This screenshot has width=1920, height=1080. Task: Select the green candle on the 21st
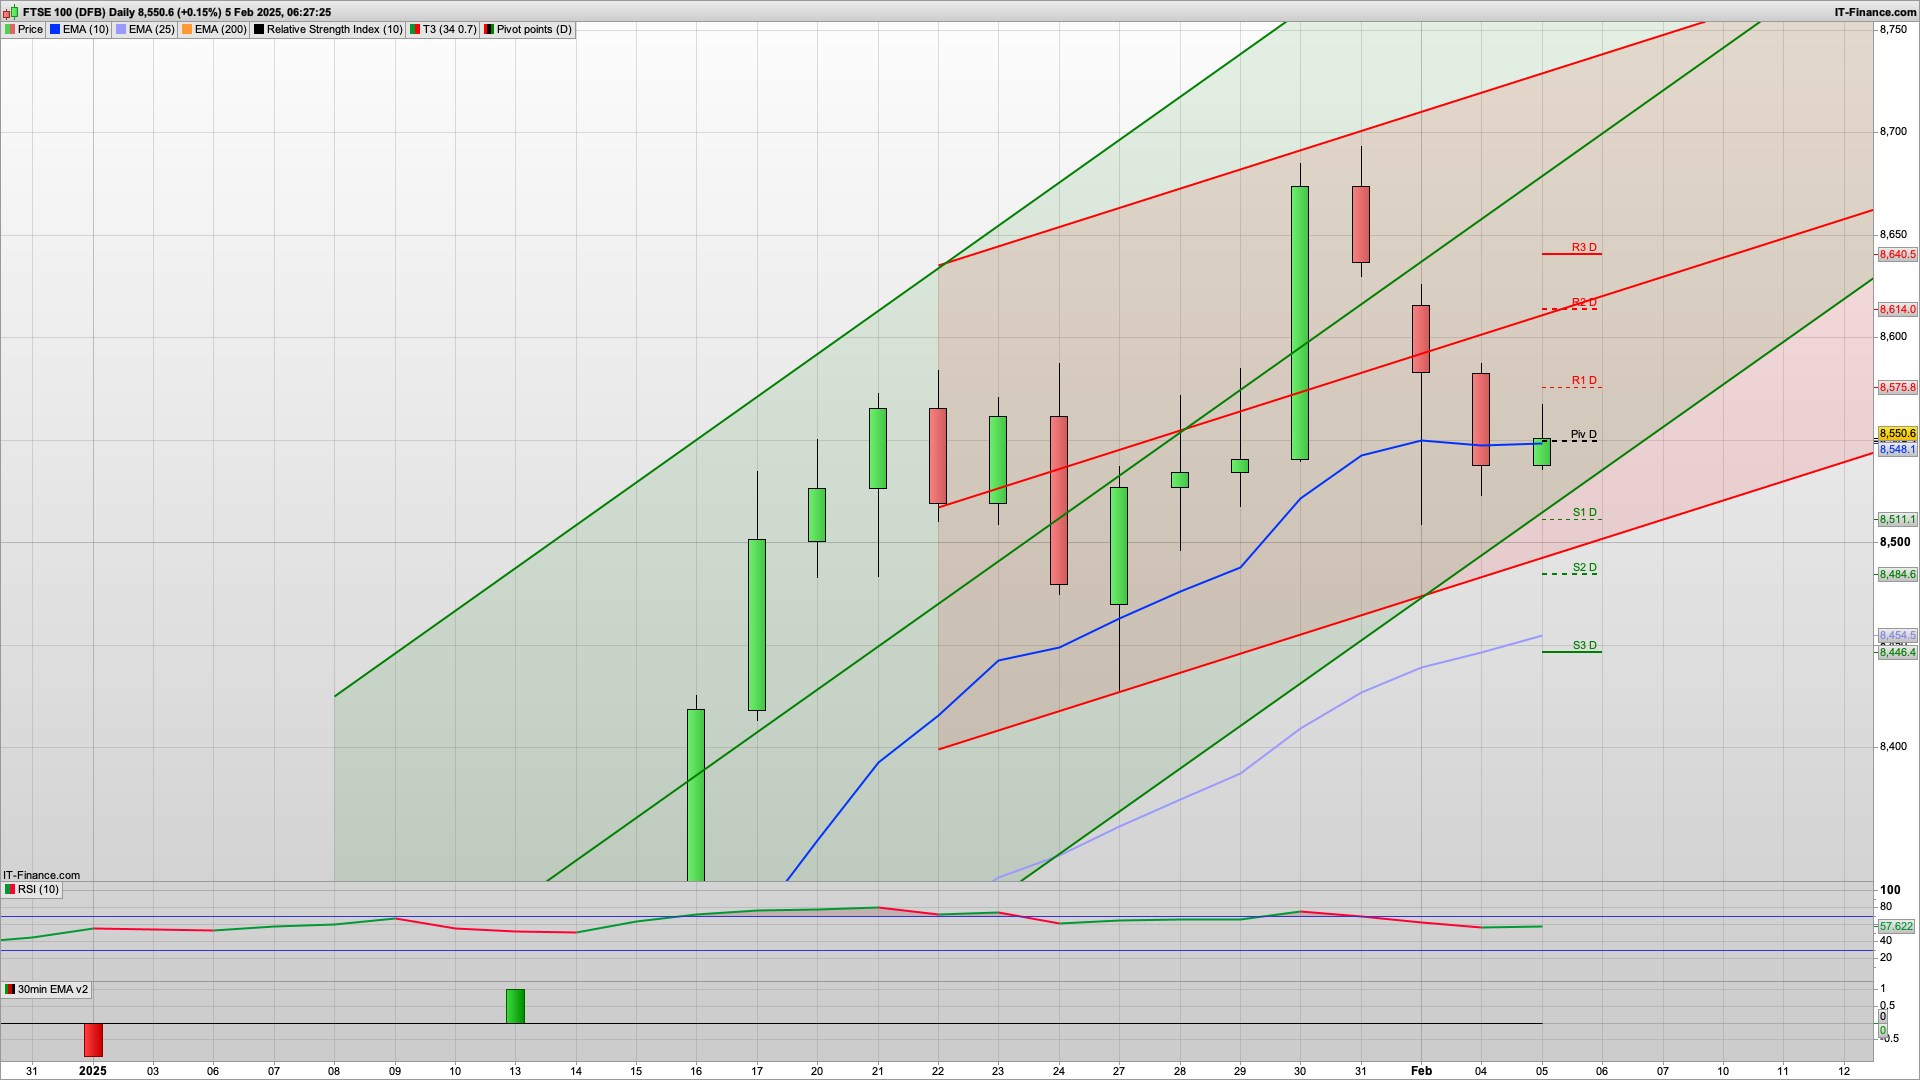click(878, 448)
